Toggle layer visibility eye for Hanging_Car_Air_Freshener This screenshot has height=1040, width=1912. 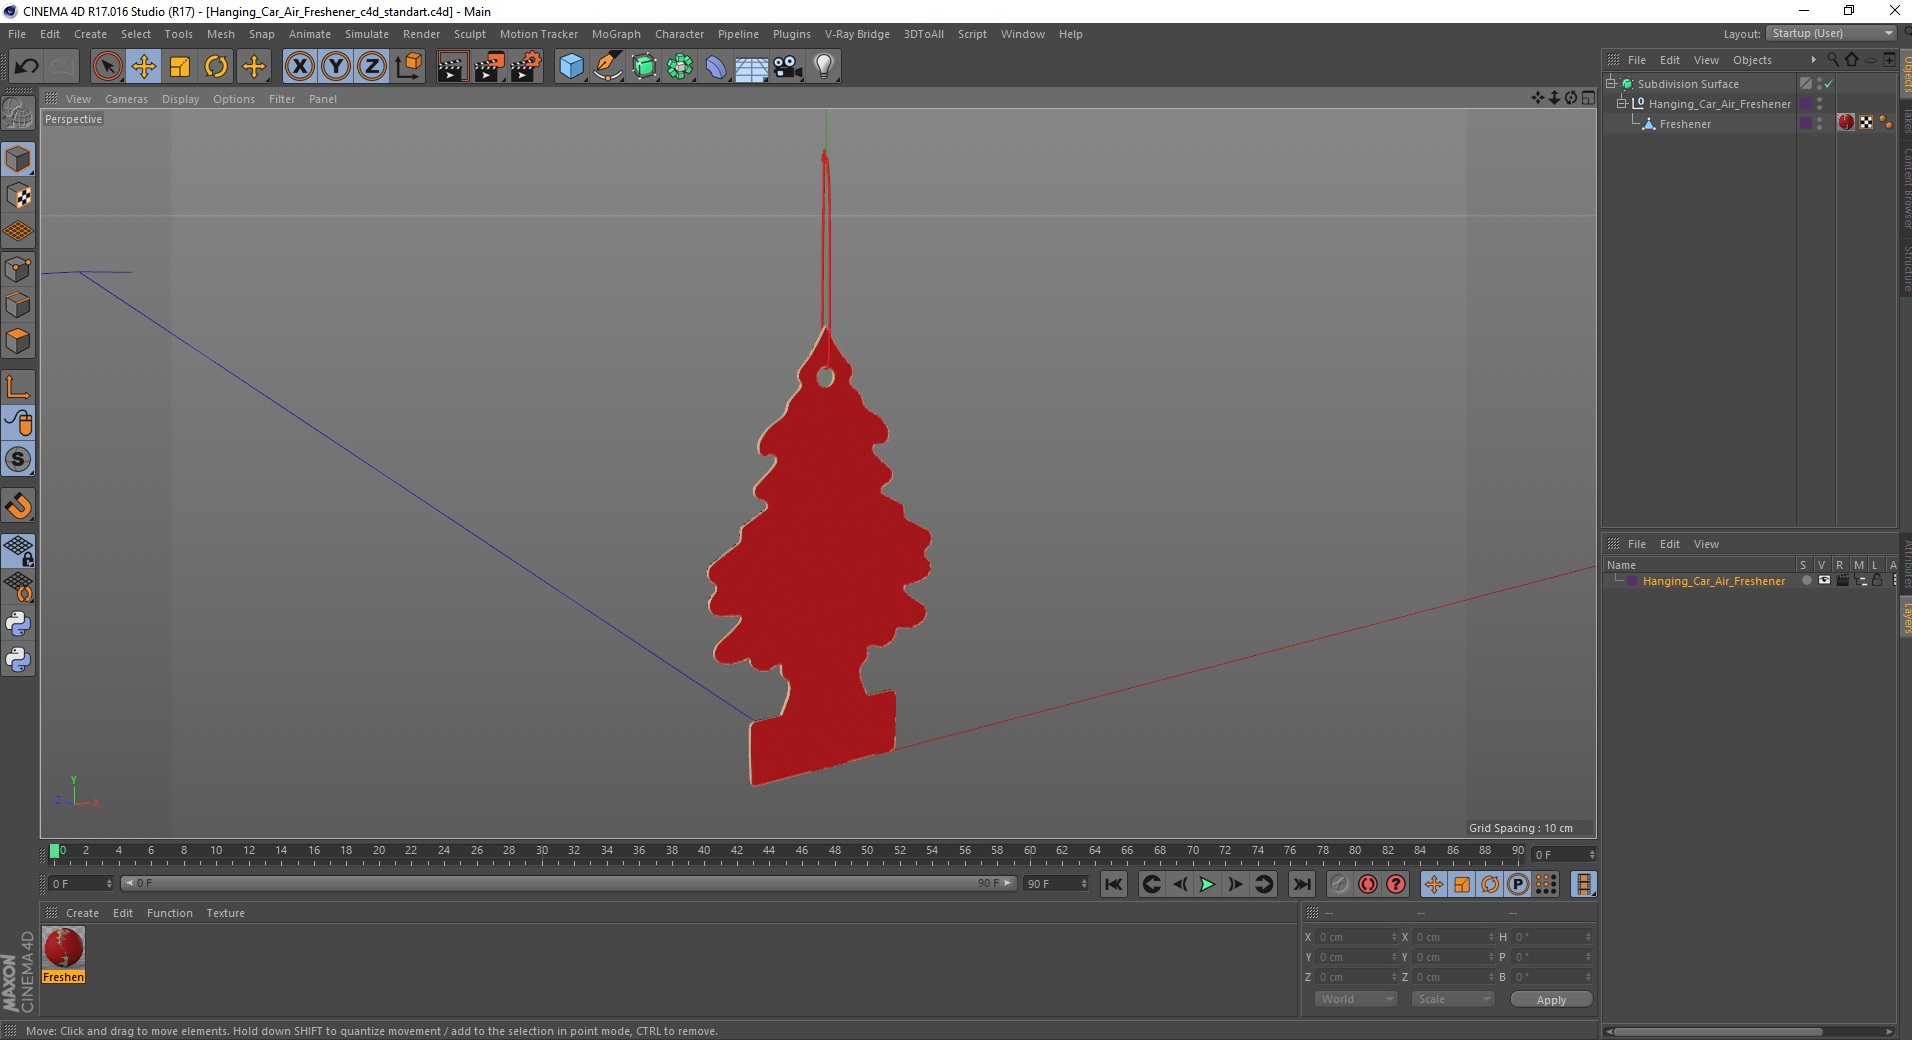click(1824, 581)
